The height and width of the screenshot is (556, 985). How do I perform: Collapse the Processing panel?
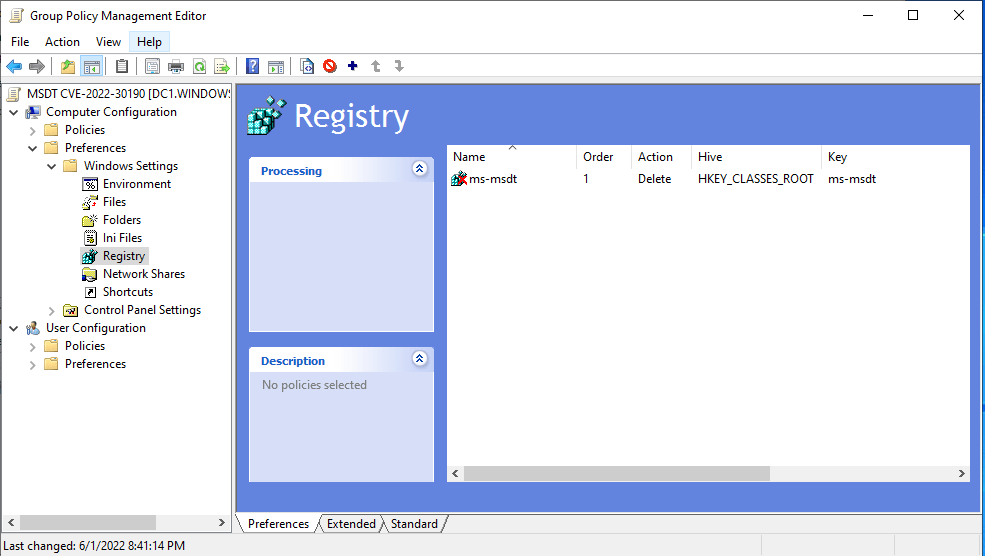tap(419, 170)
